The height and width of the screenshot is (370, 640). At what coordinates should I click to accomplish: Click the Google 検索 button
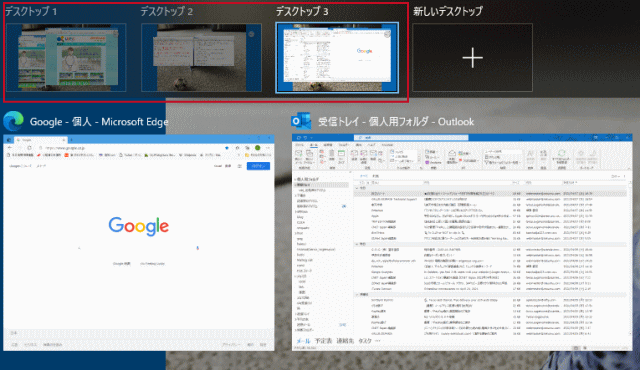(122, 264)
